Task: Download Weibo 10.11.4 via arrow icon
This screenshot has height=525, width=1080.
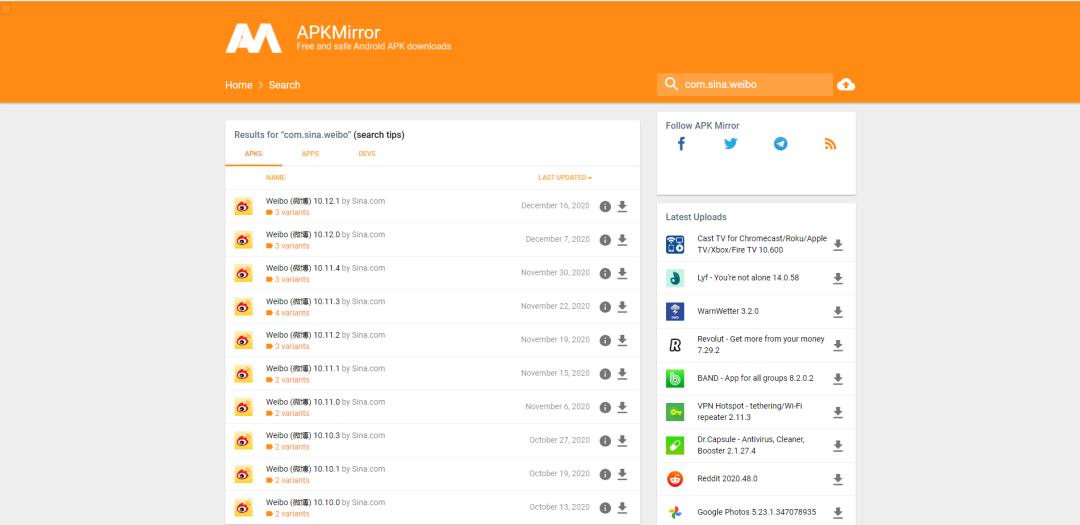Action: (623, 274)
